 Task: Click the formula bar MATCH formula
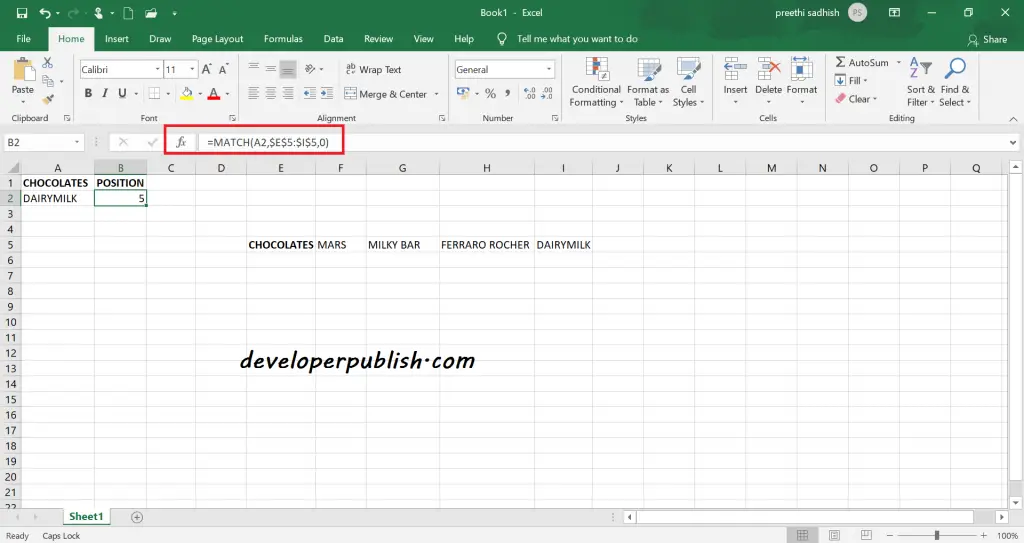click(268, 142)
